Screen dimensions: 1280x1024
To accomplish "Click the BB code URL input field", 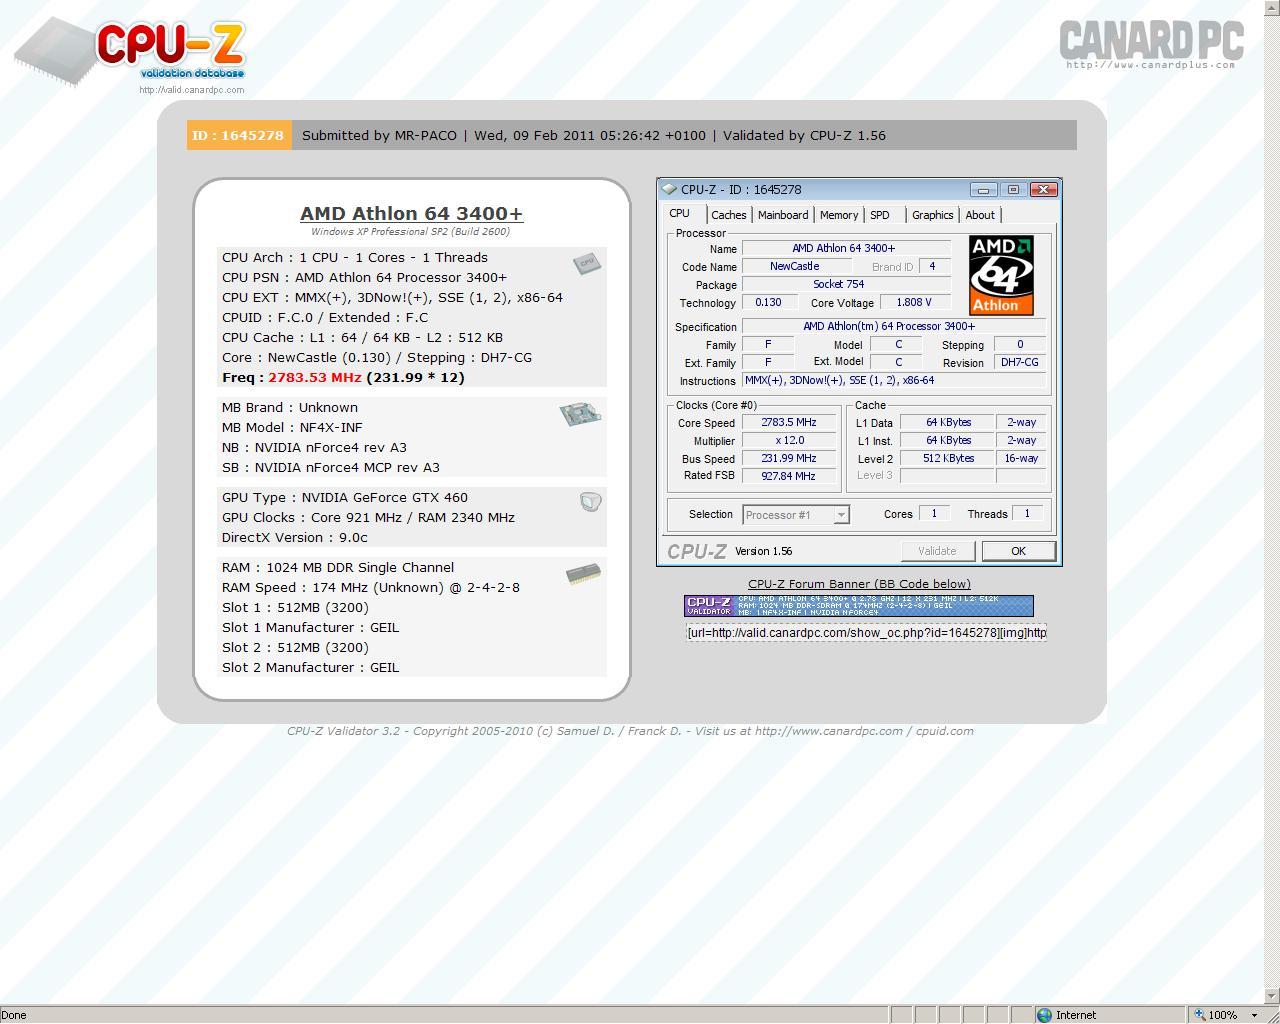I will click(x=867, y=632).
